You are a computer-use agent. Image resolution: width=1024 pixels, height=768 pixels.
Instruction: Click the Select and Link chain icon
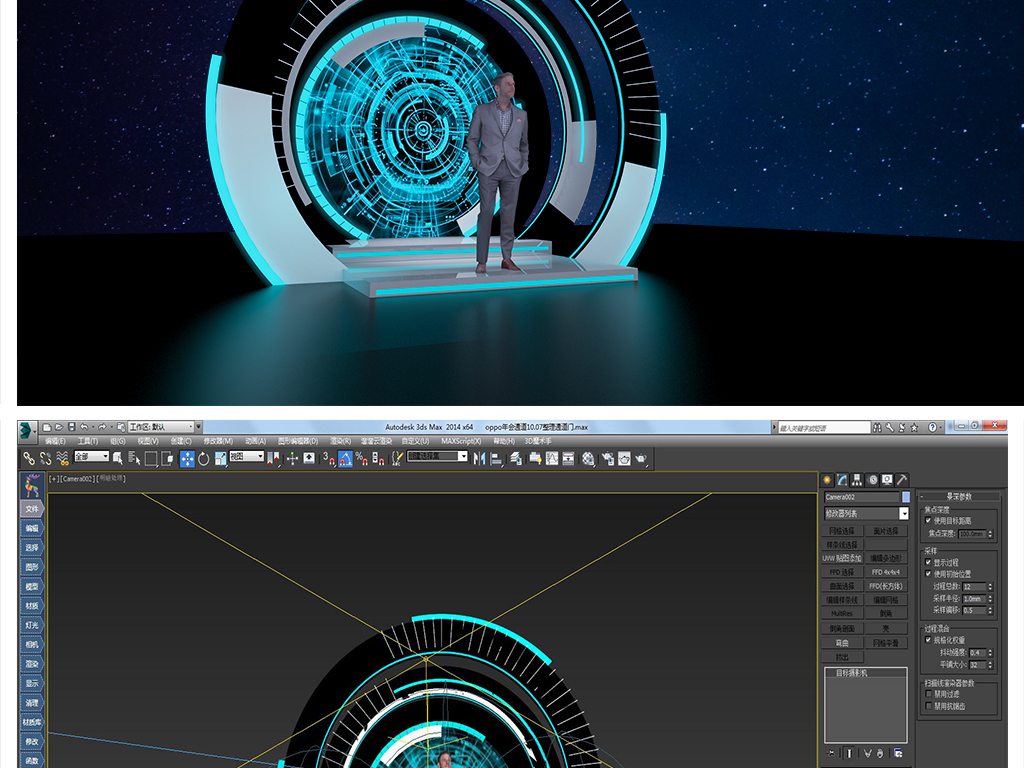coord(29,458)
